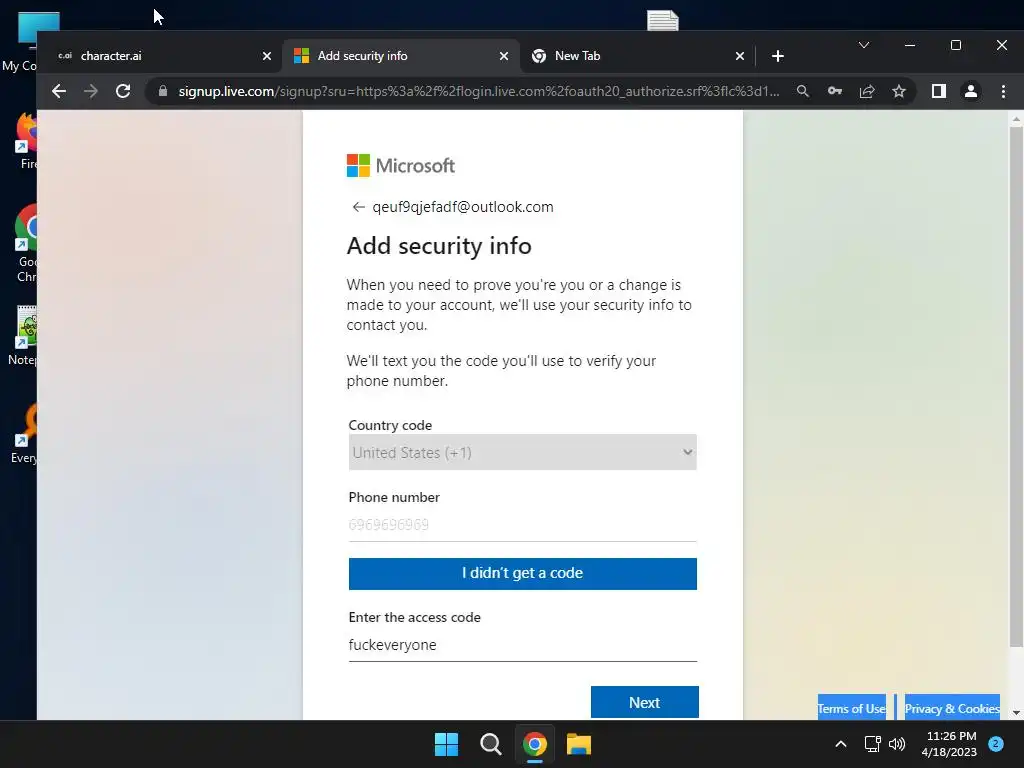Click the page vertical scrollbar
Screen dimensions: 1024x768
[x=1016, y=386]
